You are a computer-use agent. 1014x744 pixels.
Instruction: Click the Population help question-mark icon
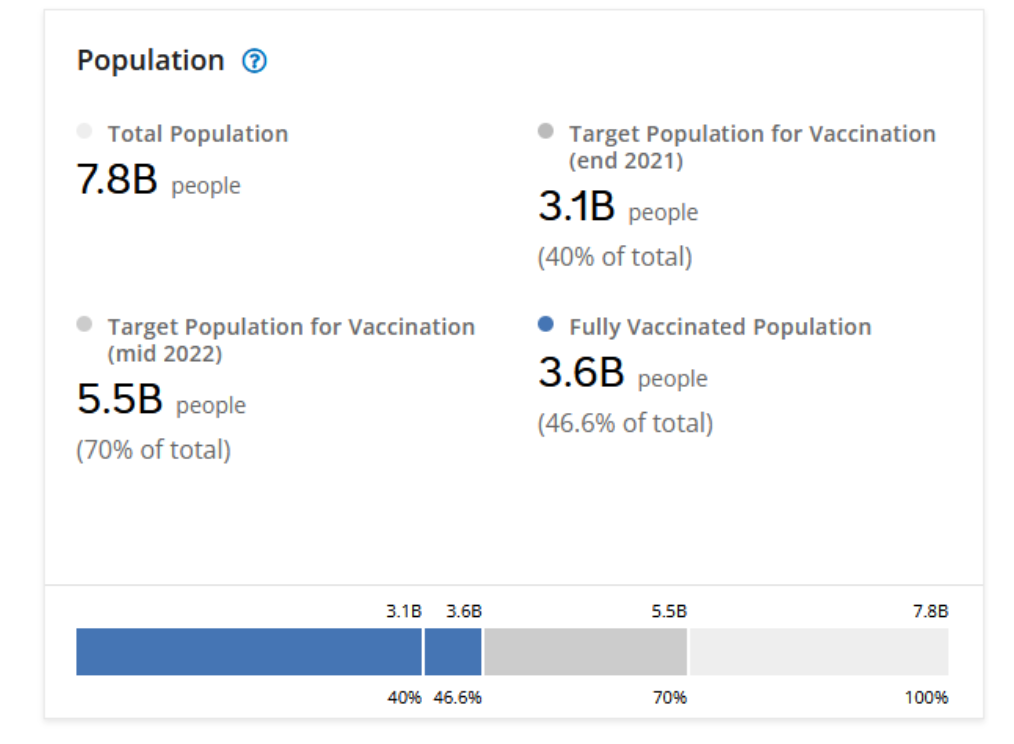point(255,62)
